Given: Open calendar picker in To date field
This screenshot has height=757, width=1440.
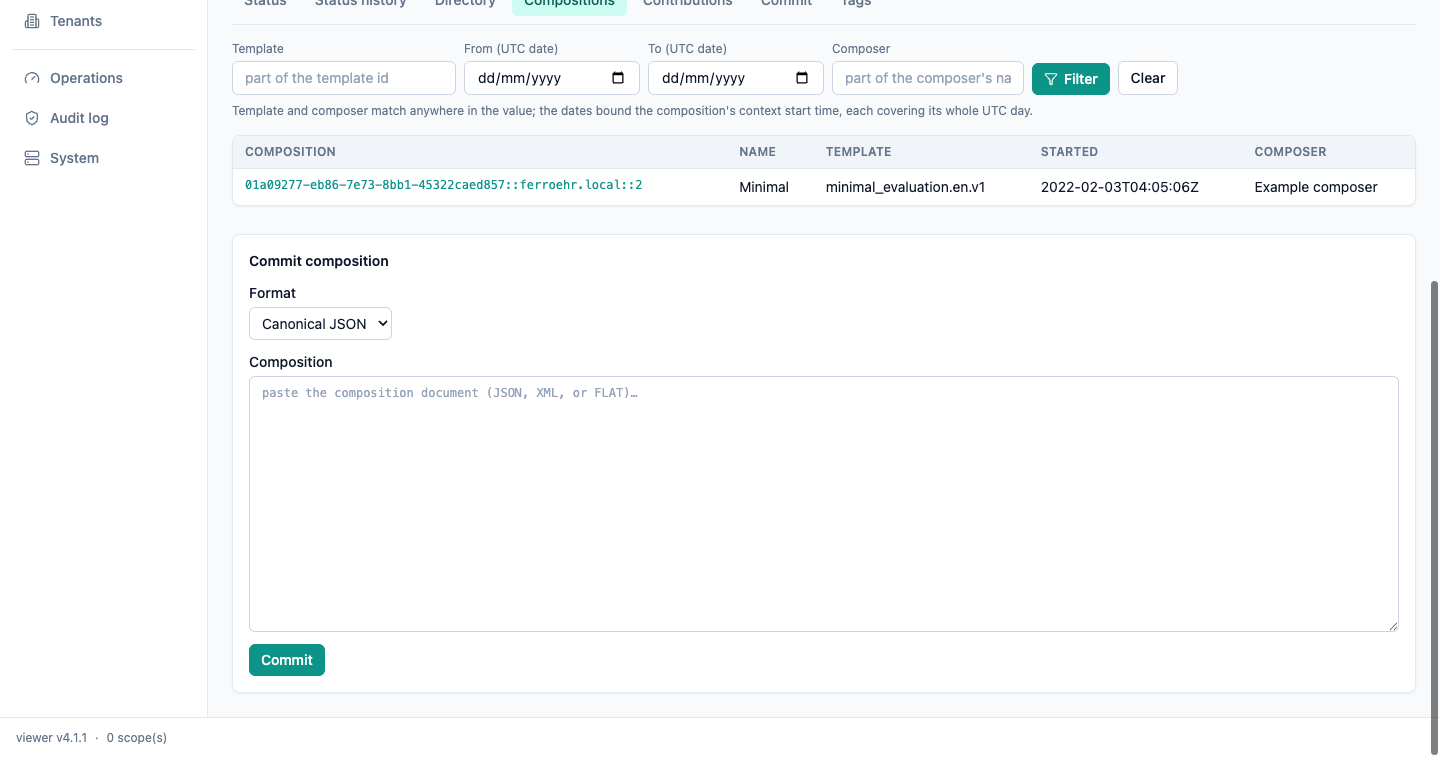Looking at the screenshot, I should [802, 78].
